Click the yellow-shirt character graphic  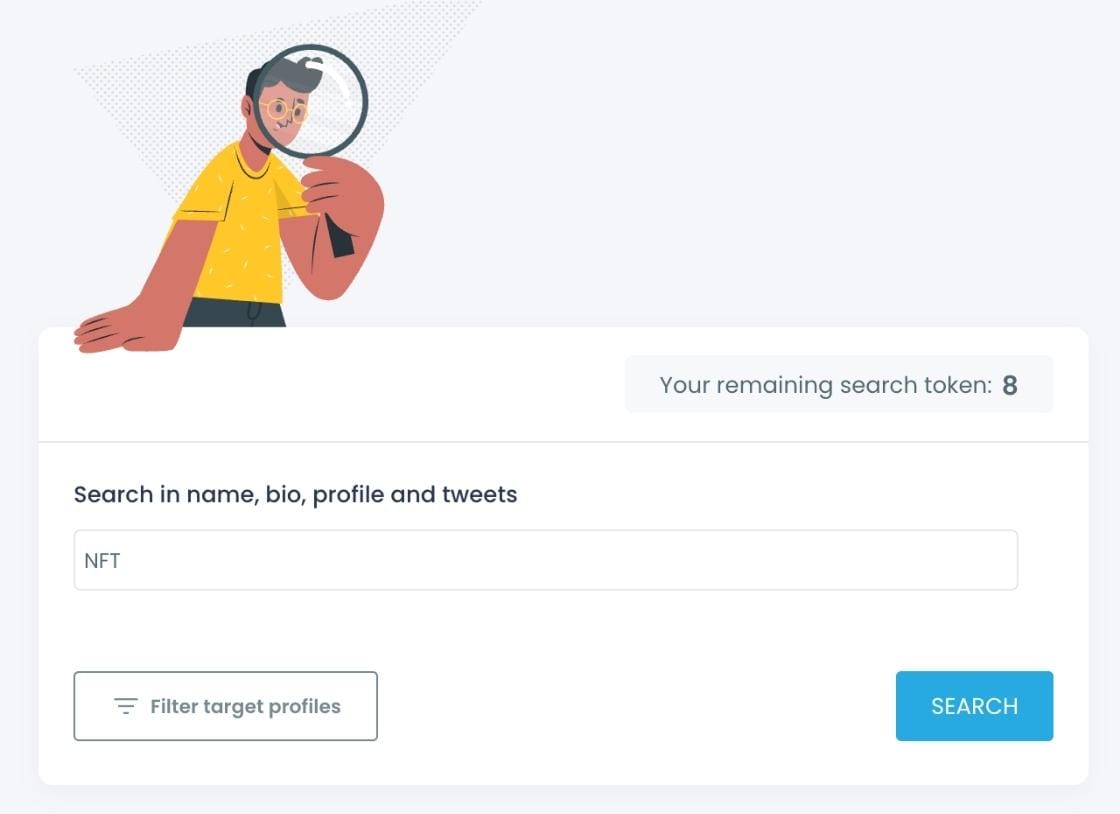[240, 230]
